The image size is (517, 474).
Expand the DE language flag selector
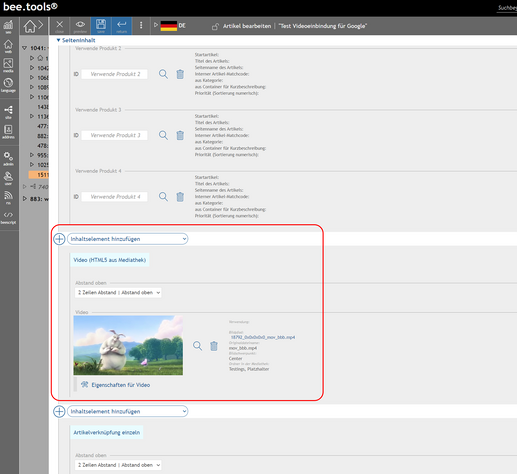click(x=156, y=25)
